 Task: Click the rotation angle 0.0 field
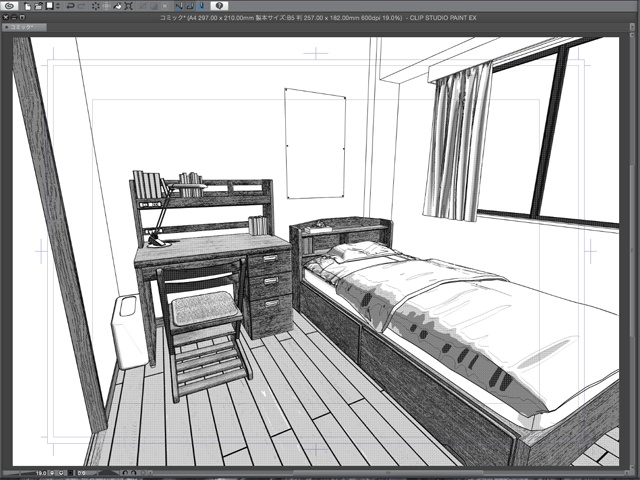pos(82,473)
